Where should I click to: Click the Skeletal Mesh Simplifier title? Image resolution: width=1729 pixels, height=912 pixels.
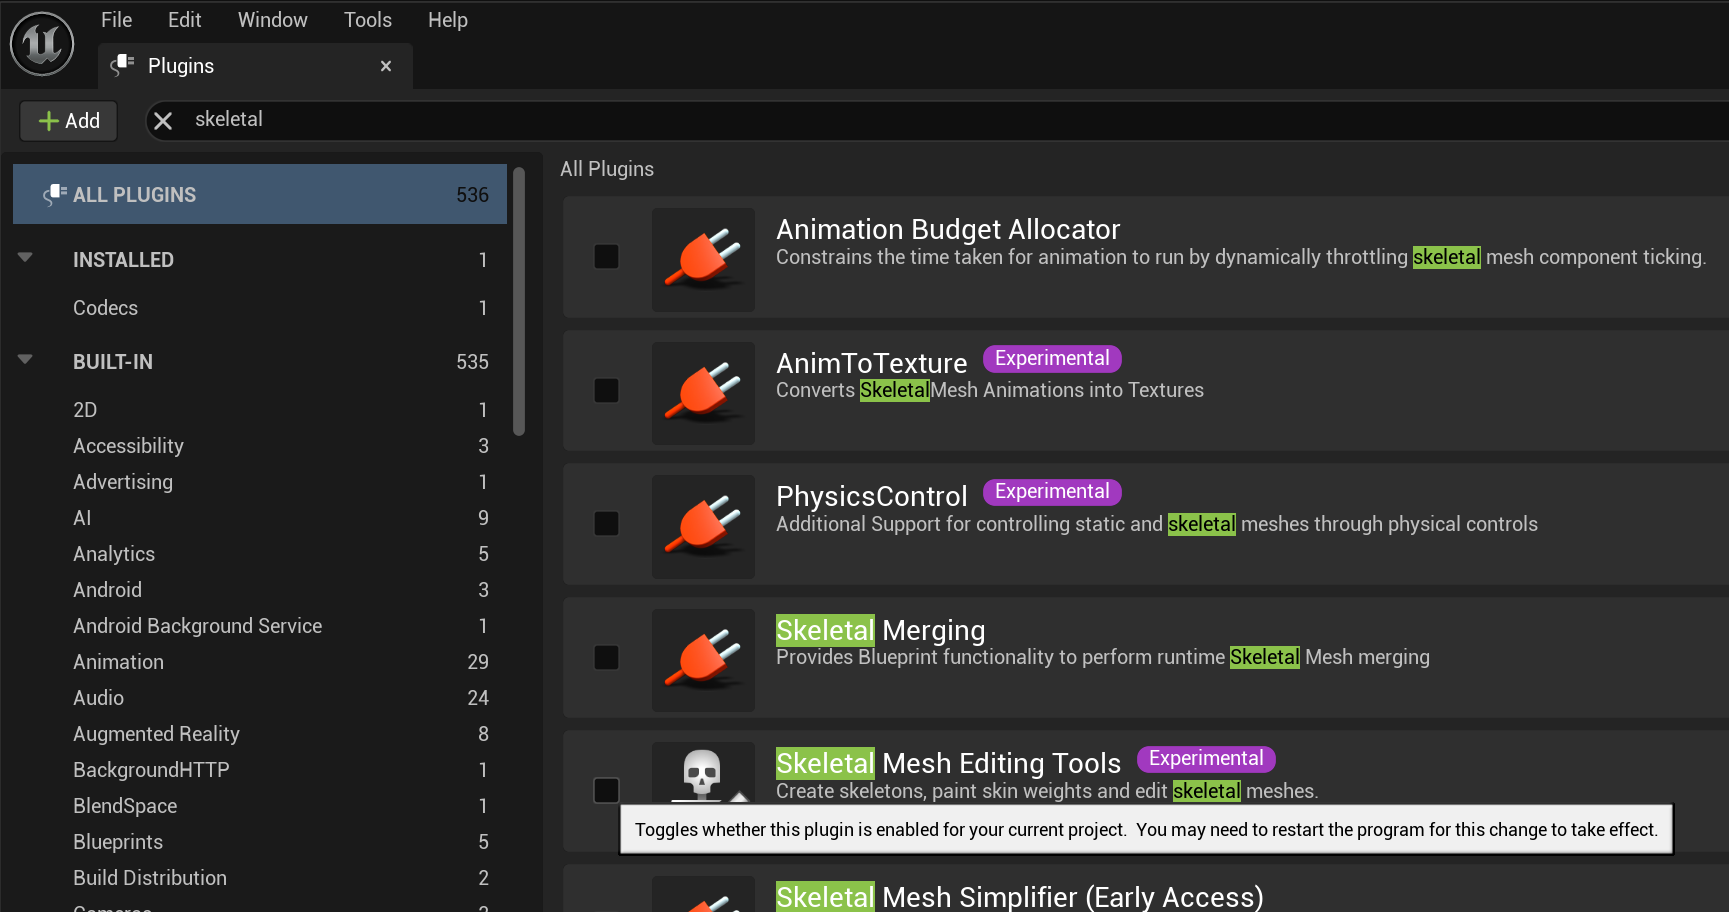pos(1020,897)
